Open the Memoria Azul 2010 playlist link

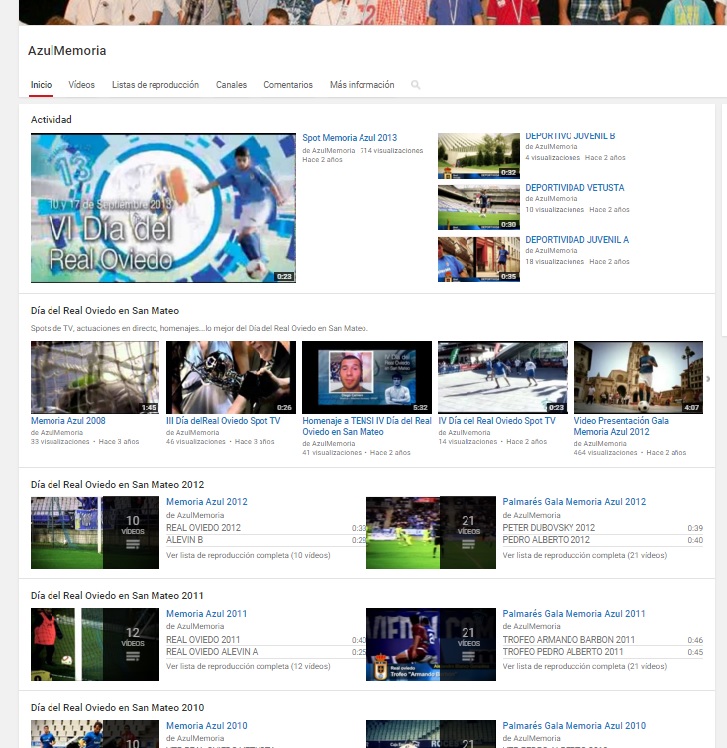207,726
